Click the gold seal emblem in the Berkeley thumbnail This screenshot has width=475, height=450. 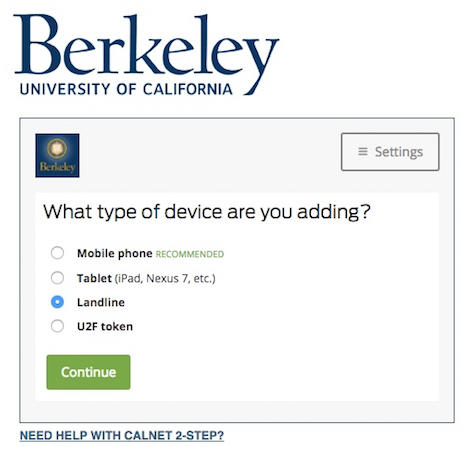(57, 149)
